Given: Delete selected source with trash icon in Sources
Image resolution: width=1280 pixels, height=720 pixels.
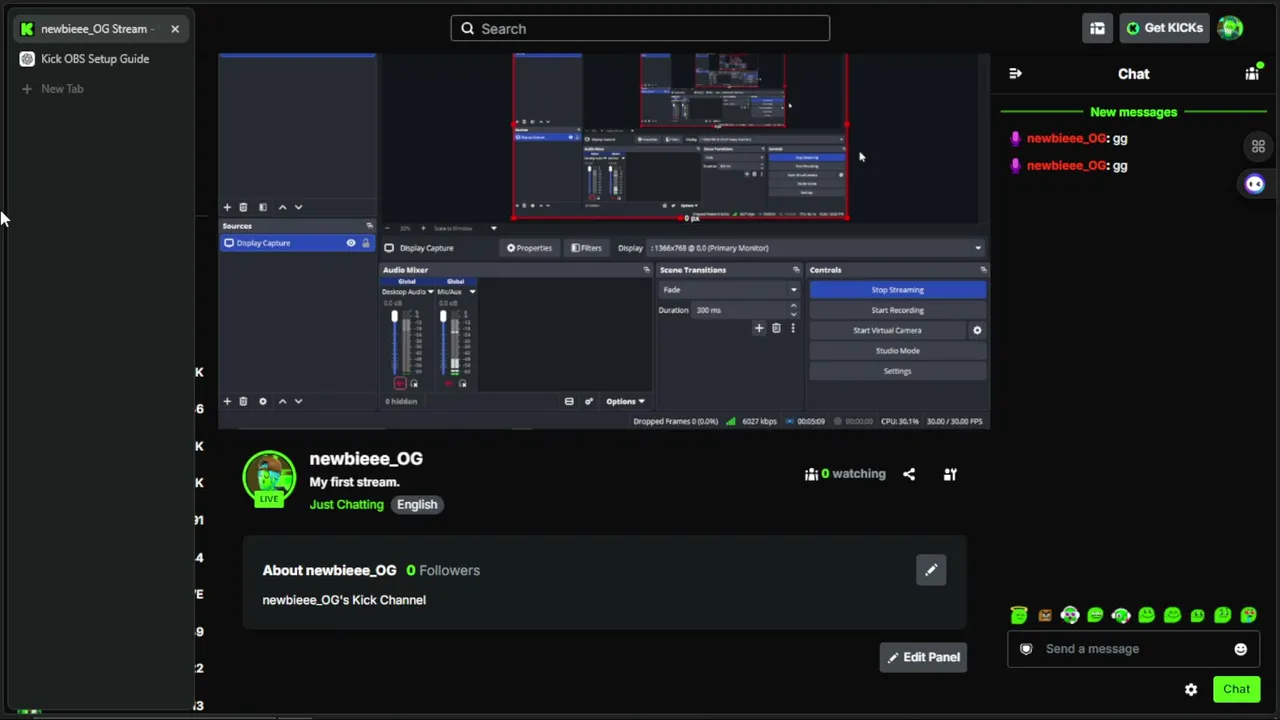Looking at the screenshot, I should (243, 401).
